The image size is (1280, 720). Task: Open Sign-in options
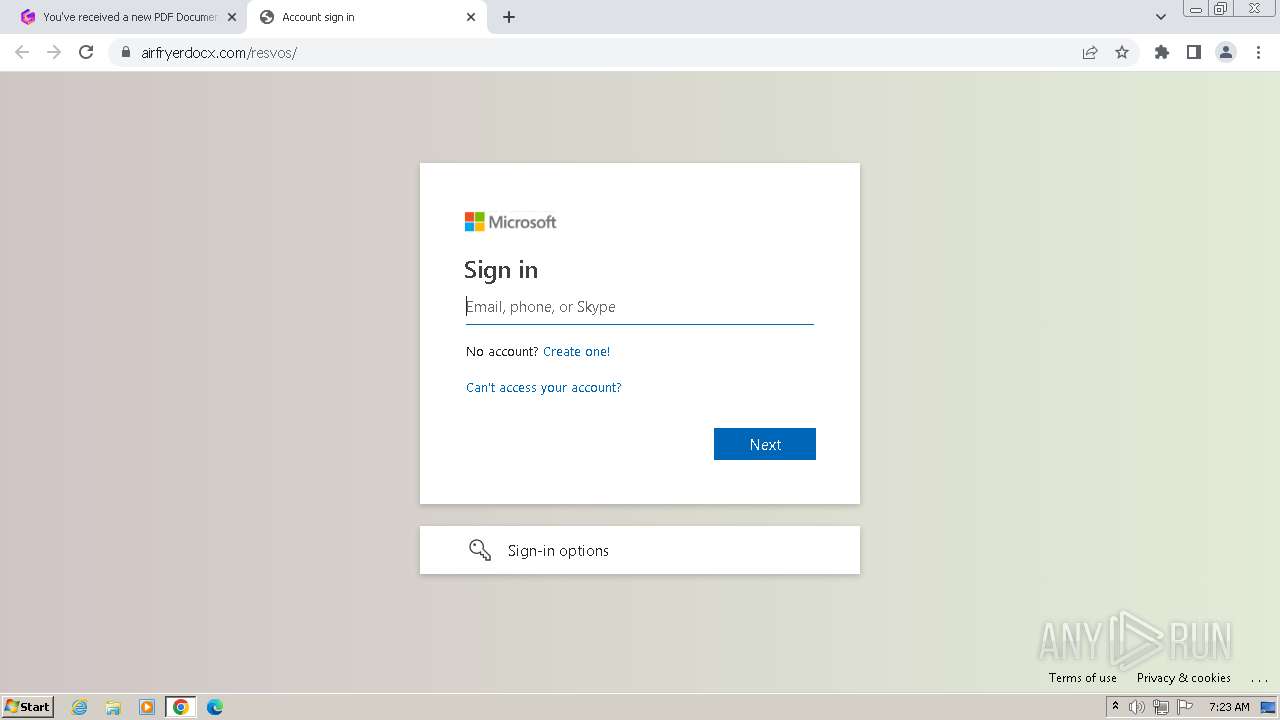click(x=640, y=550)
